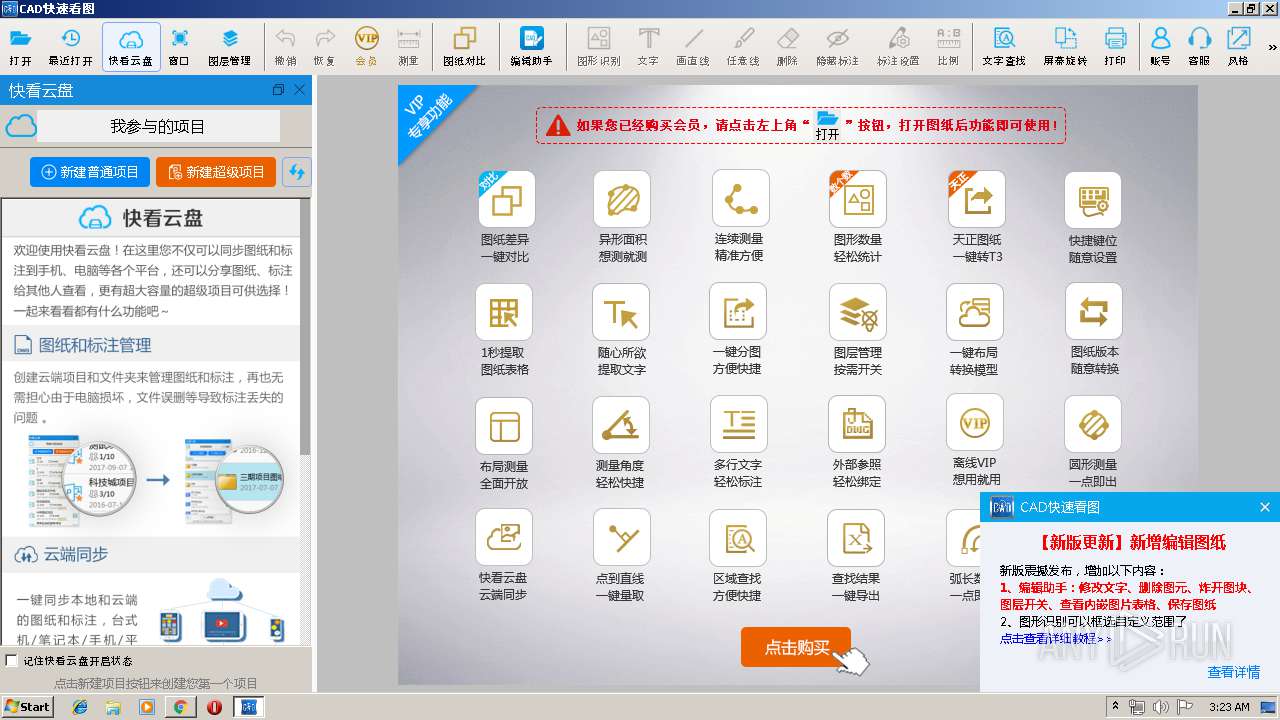Viewport: 1280px width, 720px height.
Task: Open the 账号 account icon
Action: pyautogui.click(x=1160, y=46)
